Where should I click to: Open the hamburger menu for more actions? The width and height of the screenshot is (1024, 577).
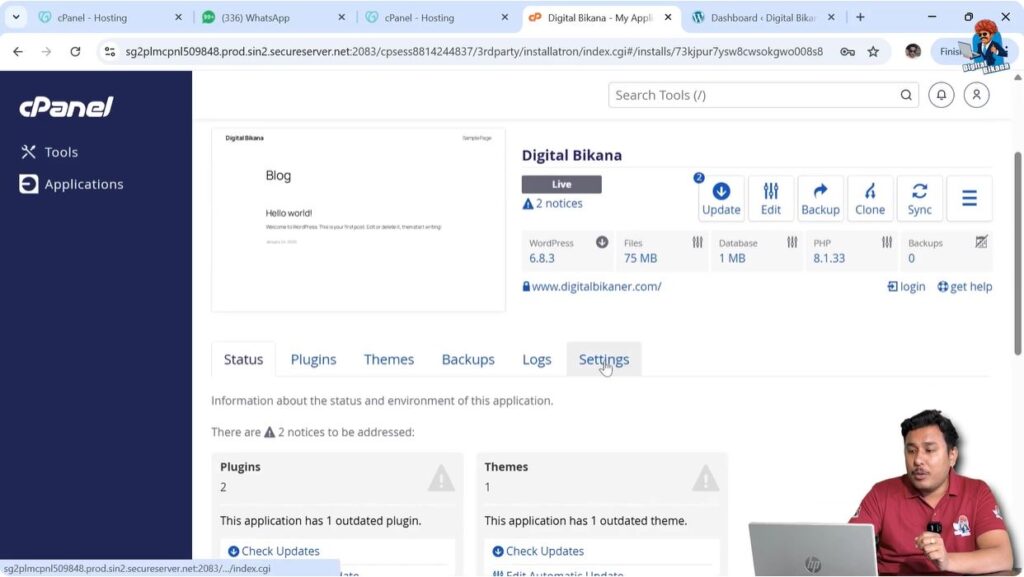(x=968, y=197)
